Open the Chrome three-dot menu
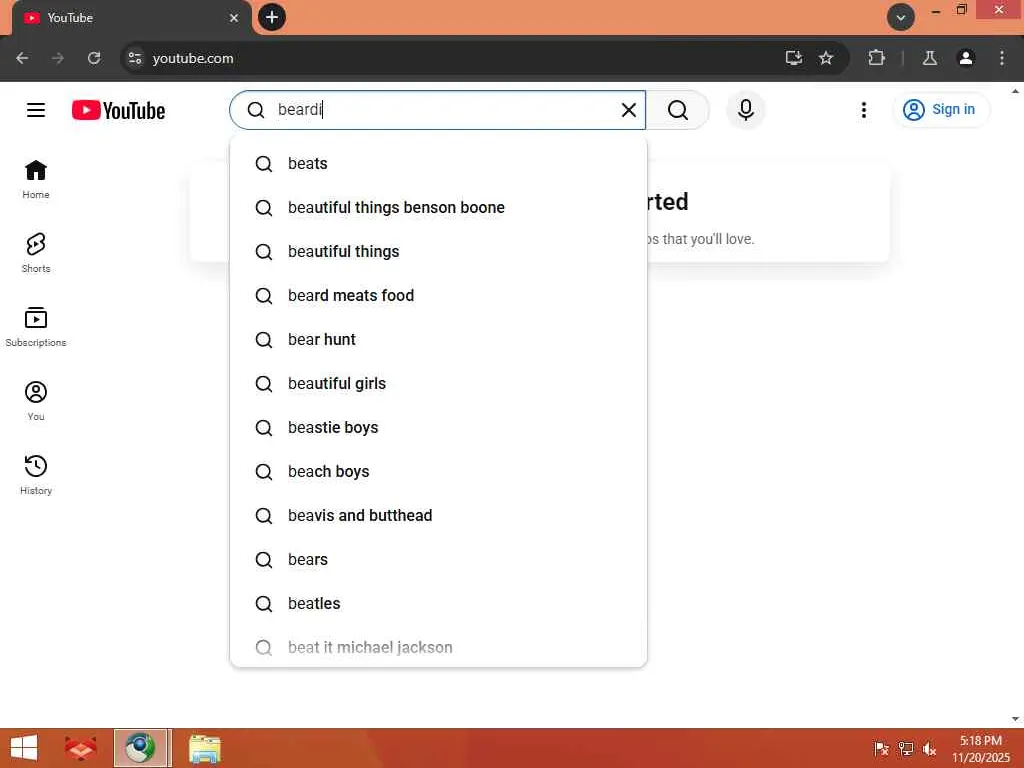 1002,58
